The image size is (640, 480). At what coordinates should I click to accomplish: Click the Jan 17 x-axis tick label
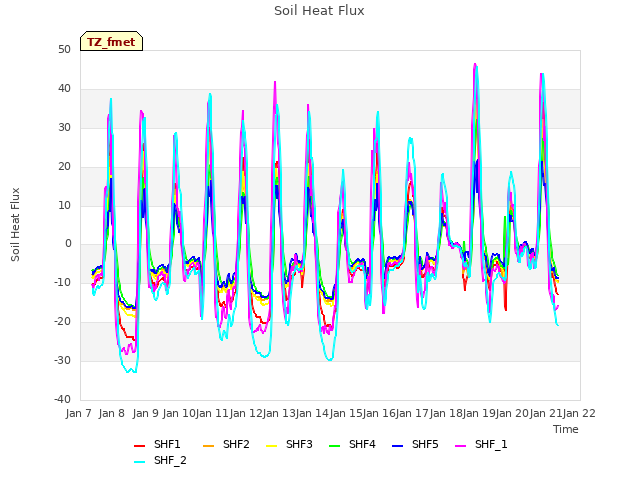click(x=413, y=413)
